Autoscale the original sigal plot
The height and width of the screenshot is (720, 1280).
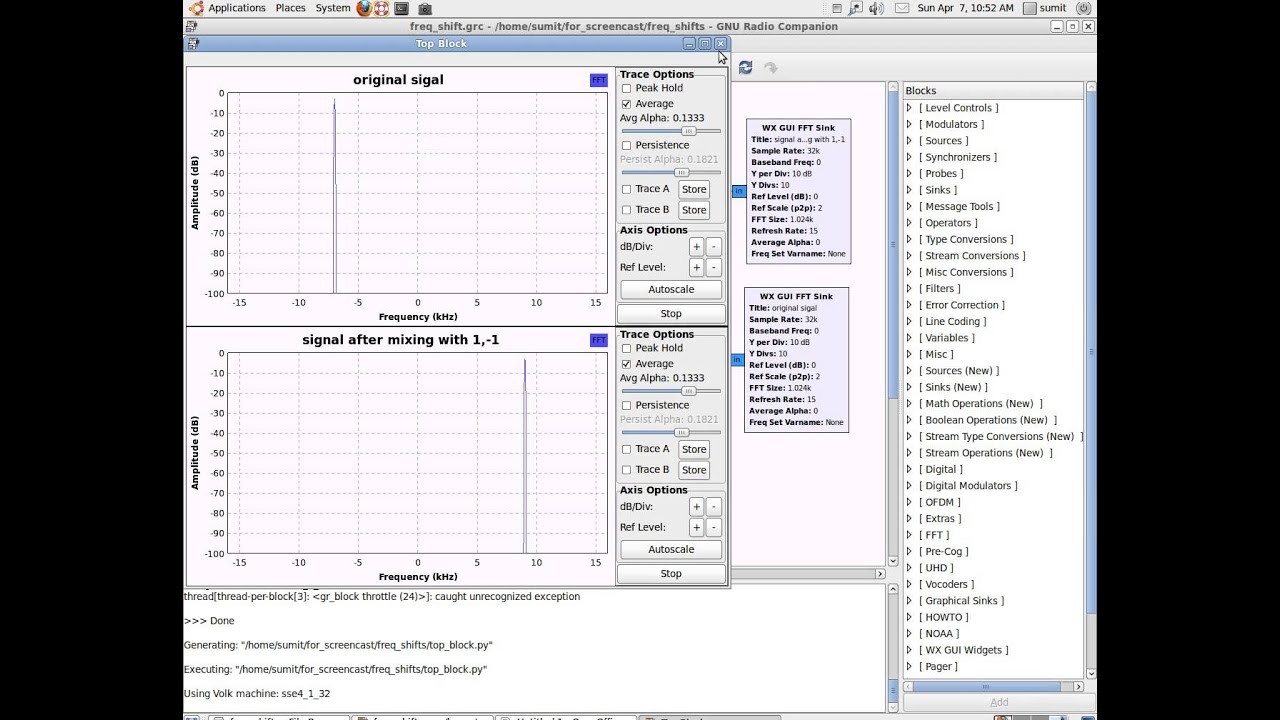[x=671, y=289]
